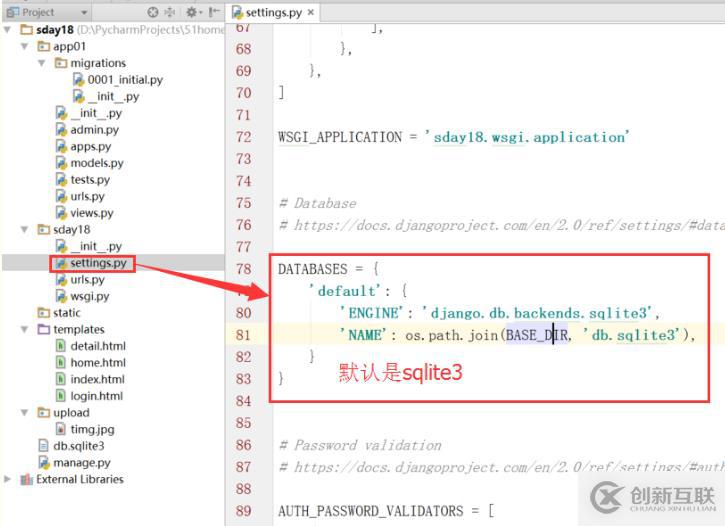Click the login.html file icon

tap(61, 396)
